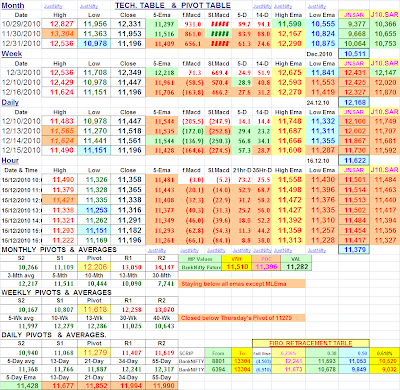Select the POC value 11,396
400x390 pixels.
266,267
